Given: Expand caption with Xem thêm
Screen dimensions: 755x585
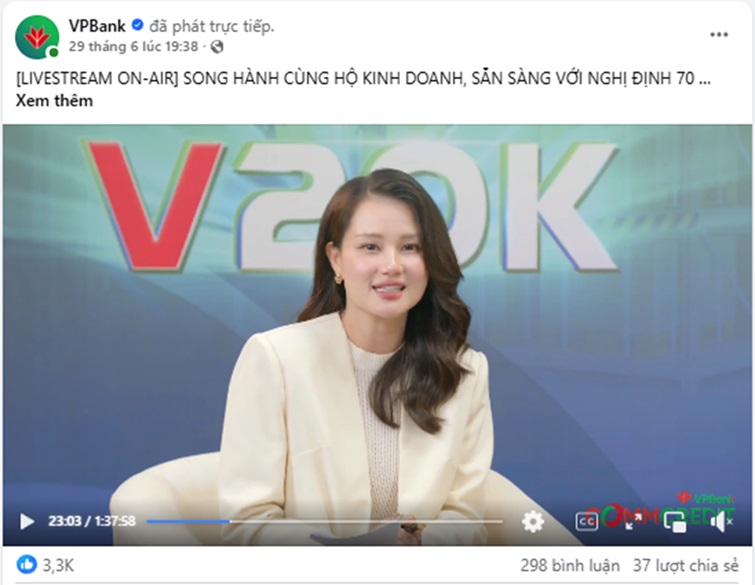Looking at the screenshot, I should [54, 101].
